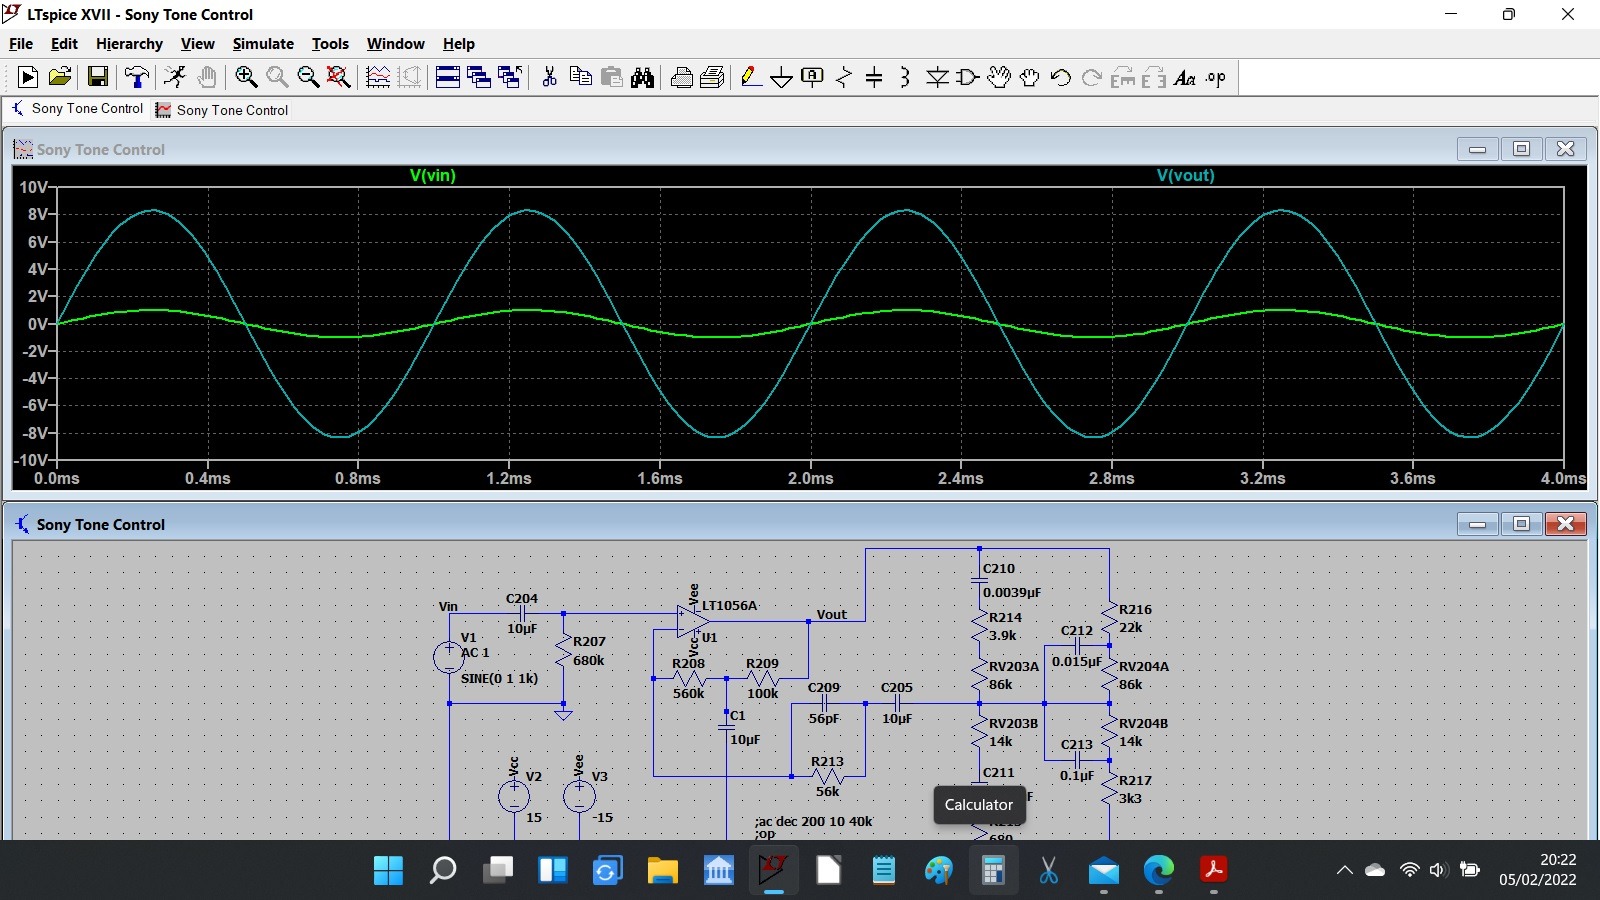Open a file with the folder icon
The width and height of the screenshot is (1600, 900).
click(x=60, y=77)
